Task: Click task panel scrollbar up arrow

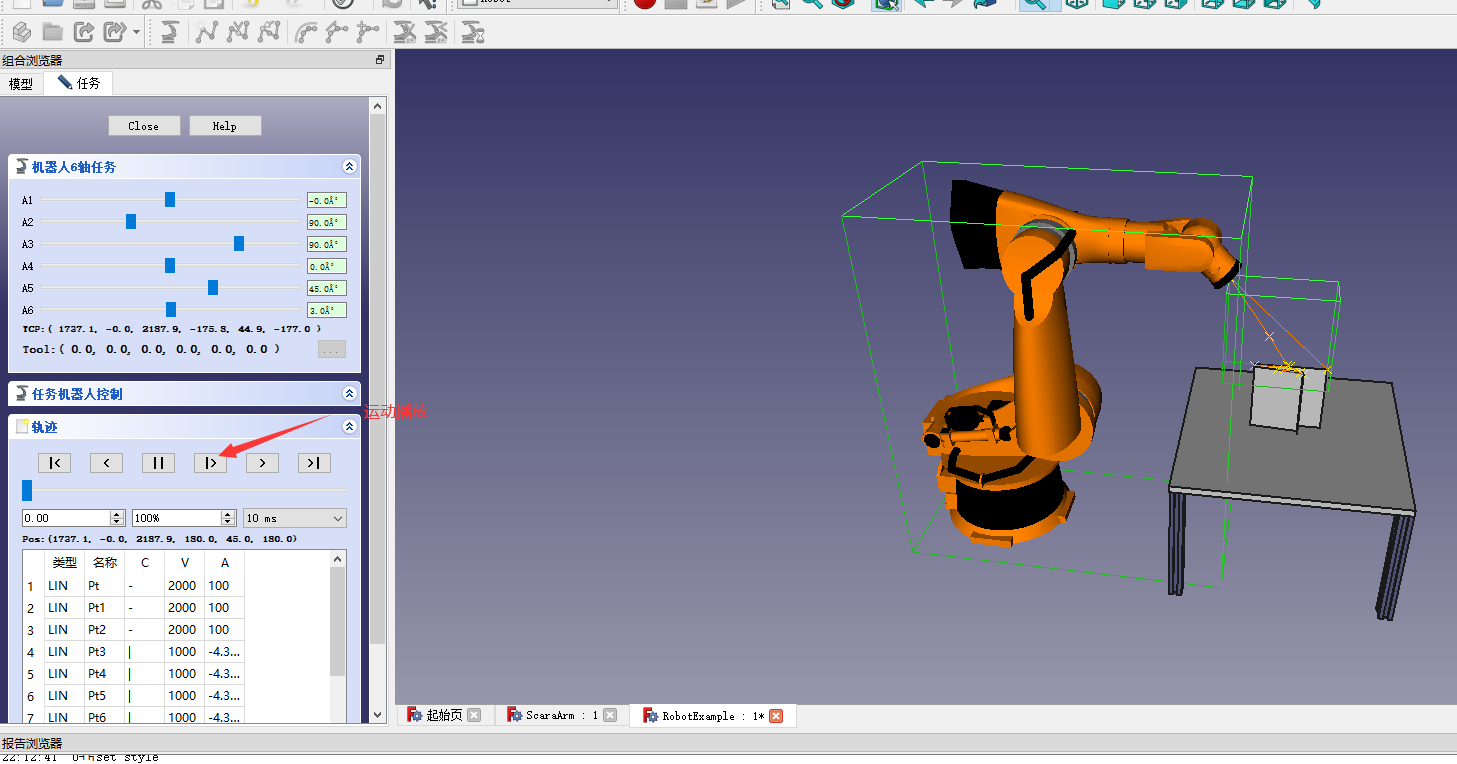Action: (x=377, y=106)
